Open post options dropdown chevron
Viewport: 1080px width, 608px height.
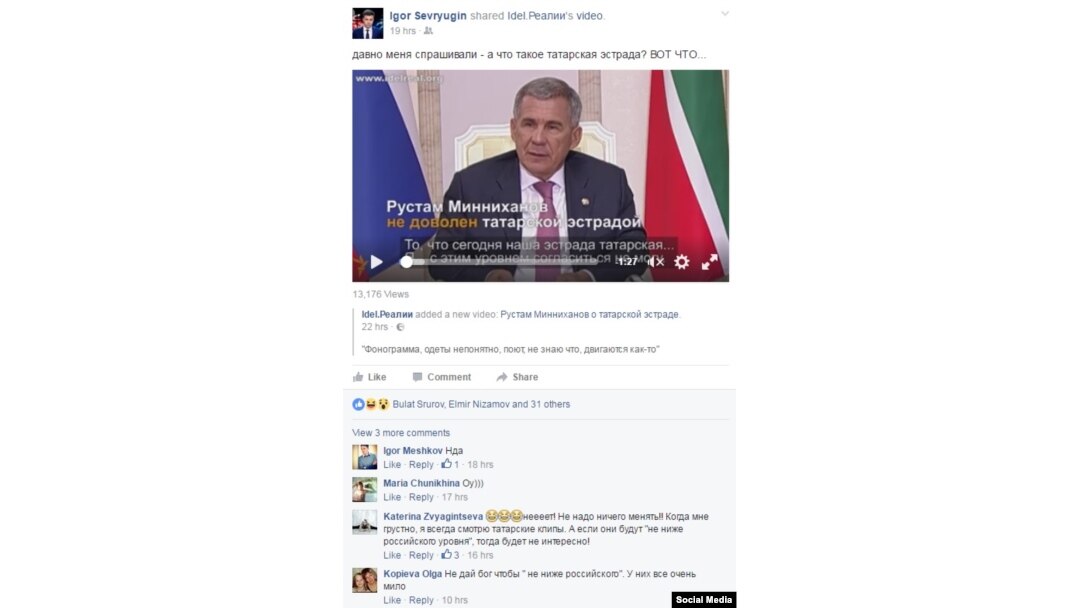(725, 14)
